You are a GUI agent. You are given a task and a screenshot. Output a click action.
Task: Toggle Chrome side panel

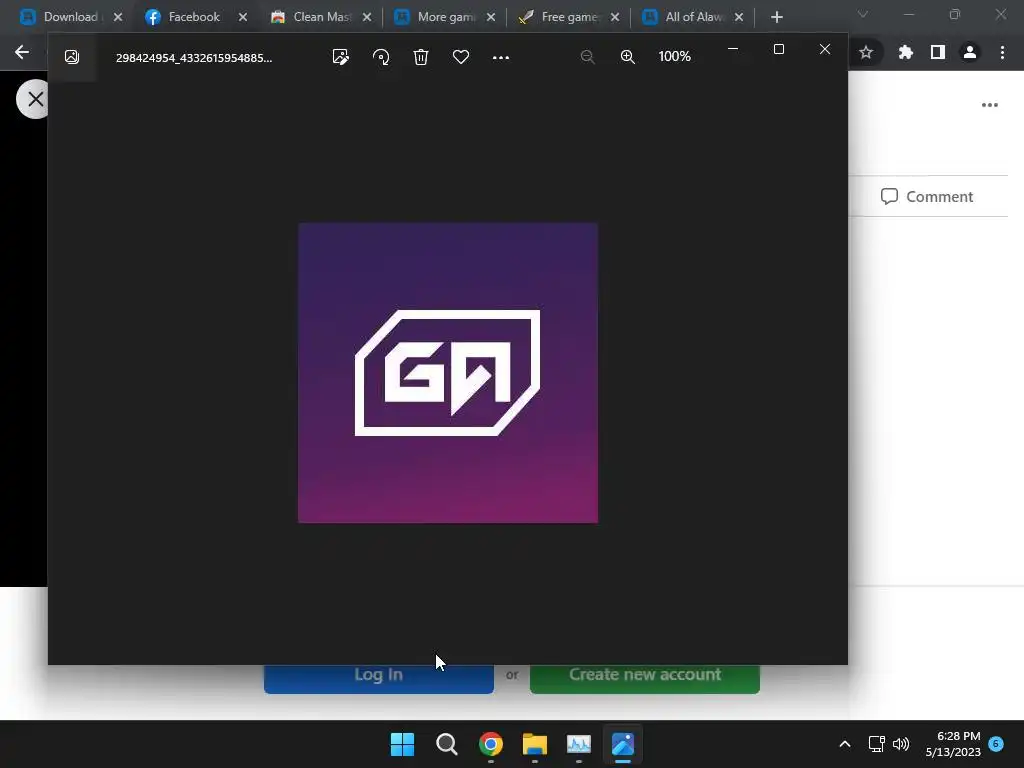pos(938,52)
